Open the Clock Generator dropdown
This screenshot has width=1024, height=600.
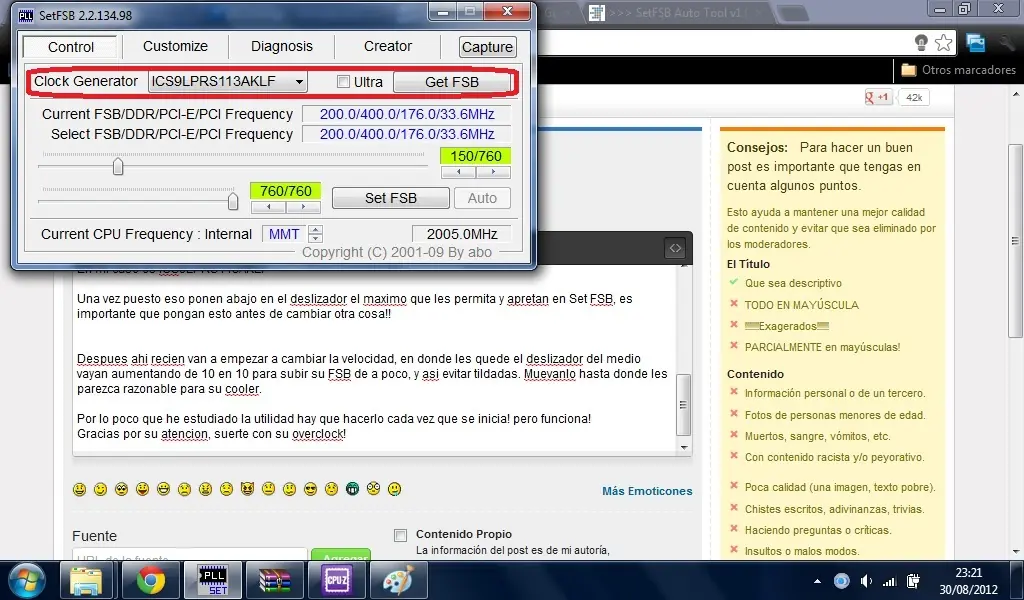click(227, 82)
